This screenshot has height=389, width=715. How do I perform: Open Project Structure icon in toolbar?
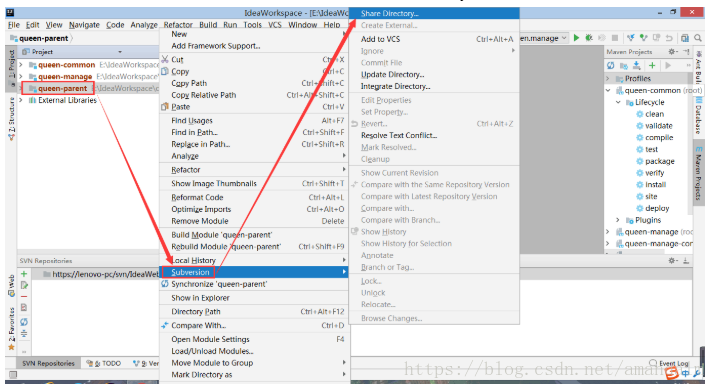pyautogui.click(x=684, y=38)
